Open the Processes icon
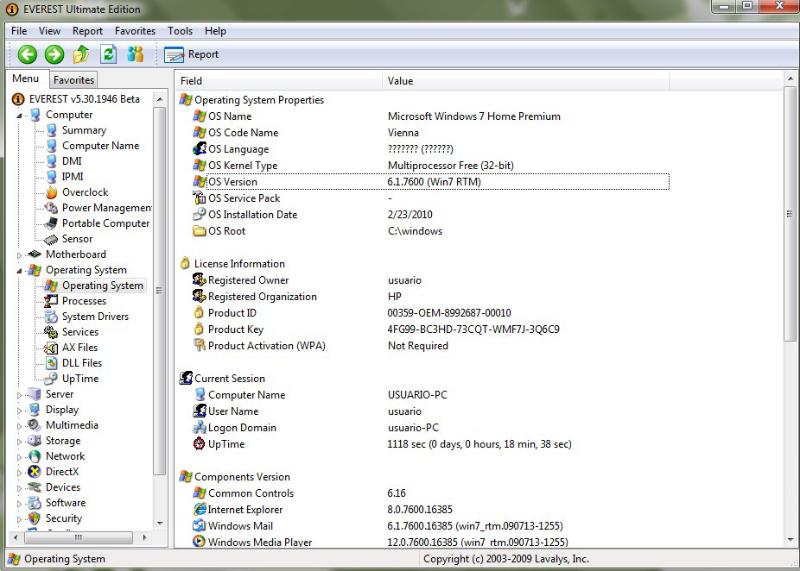The height and width of the screenshot is (571, 800). tap(52, 301)
